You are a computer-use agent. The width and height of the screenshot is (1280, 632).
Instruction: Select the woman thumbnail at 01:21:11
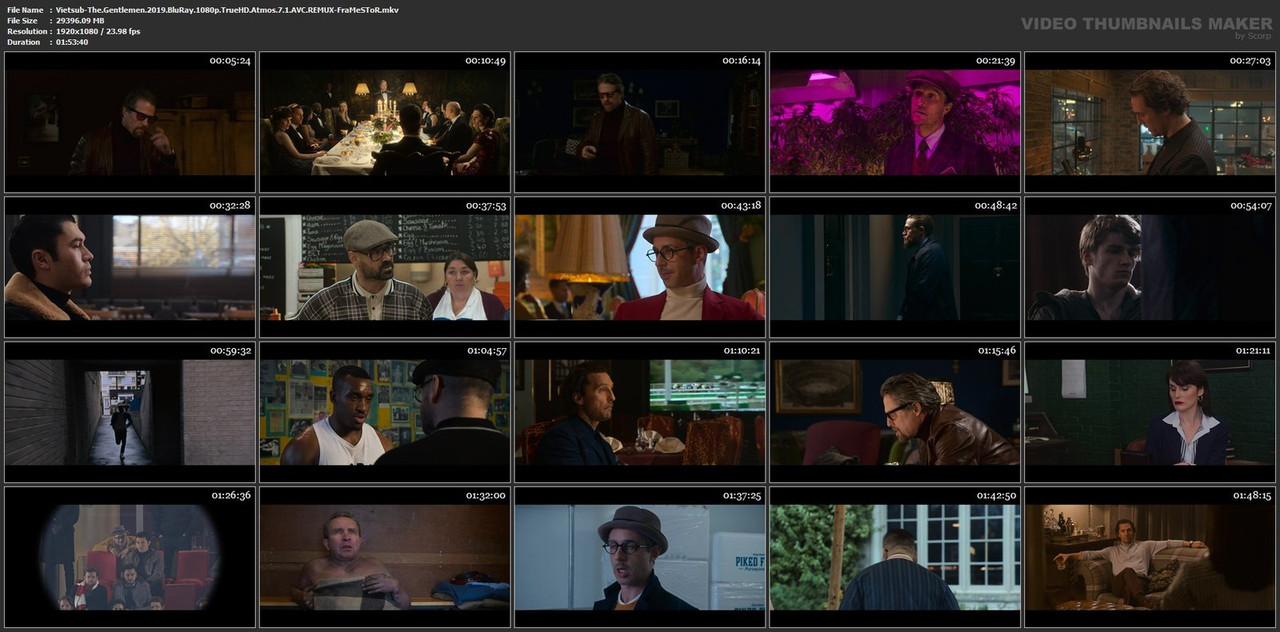[1150, 412]
